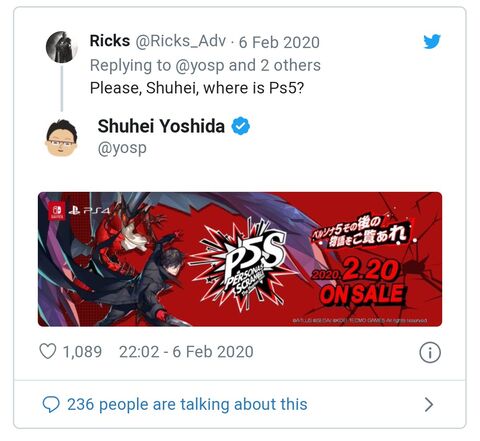This screenshot has width=480, height=441.
Task: Click the Shuhei Yoshida display name
Action: (x=161, y=126)
